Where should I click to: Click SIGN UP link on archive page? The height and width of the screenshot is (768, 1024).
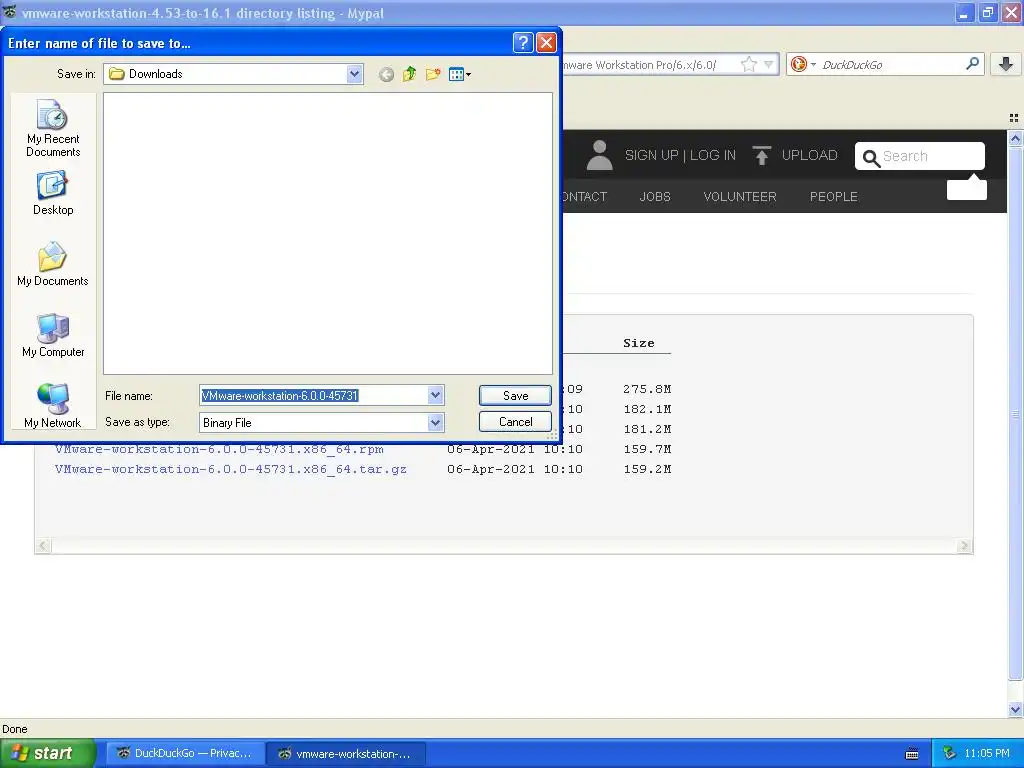(651, 155)
